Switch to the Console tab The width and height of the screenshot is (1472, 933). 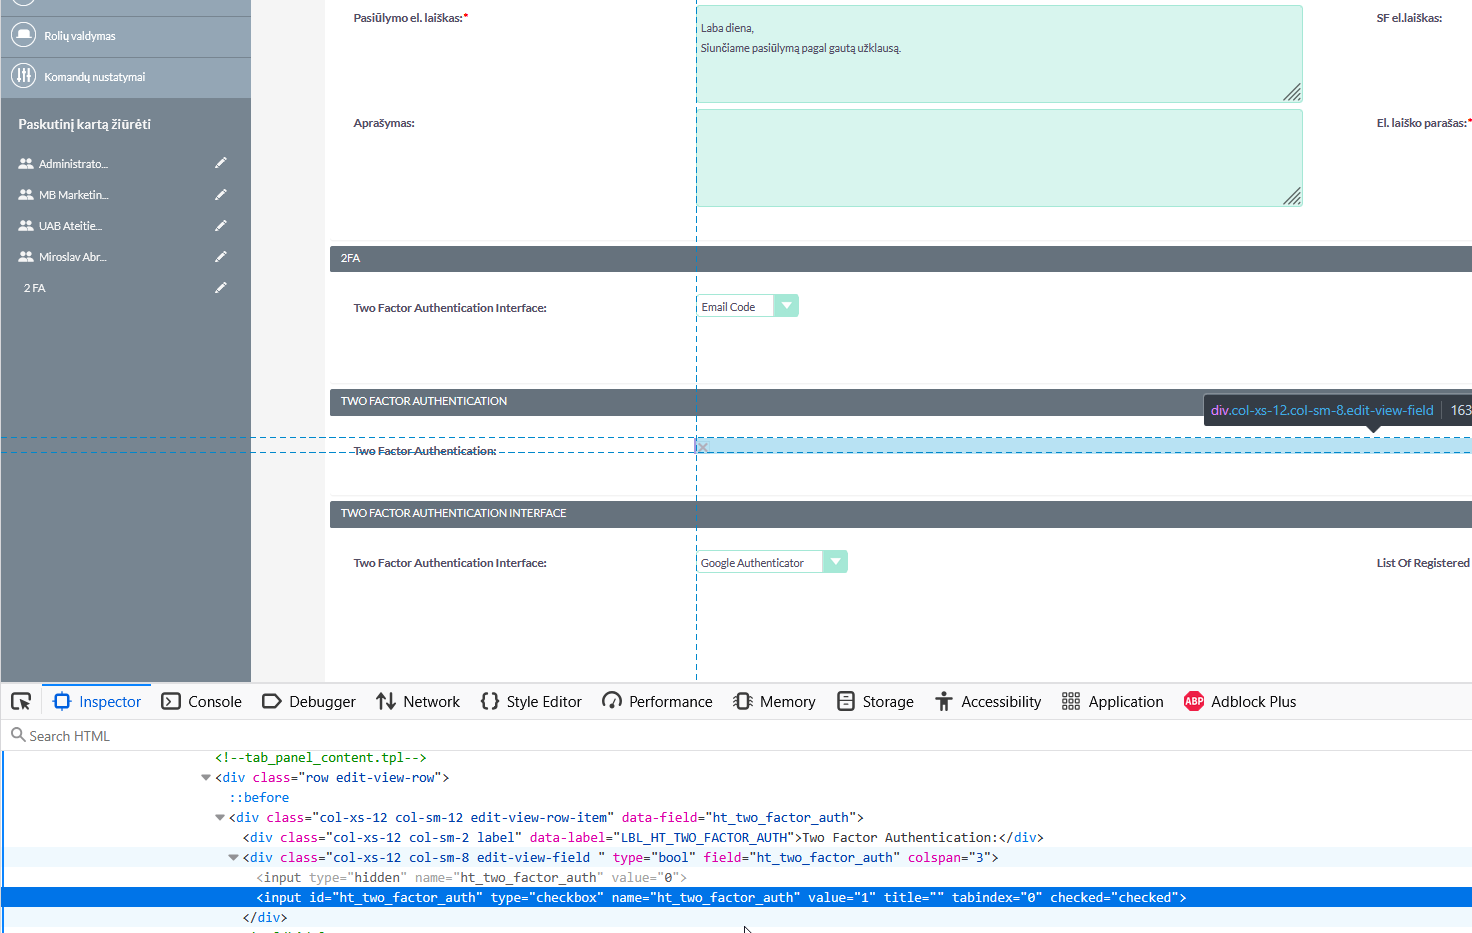coord(201,701)
